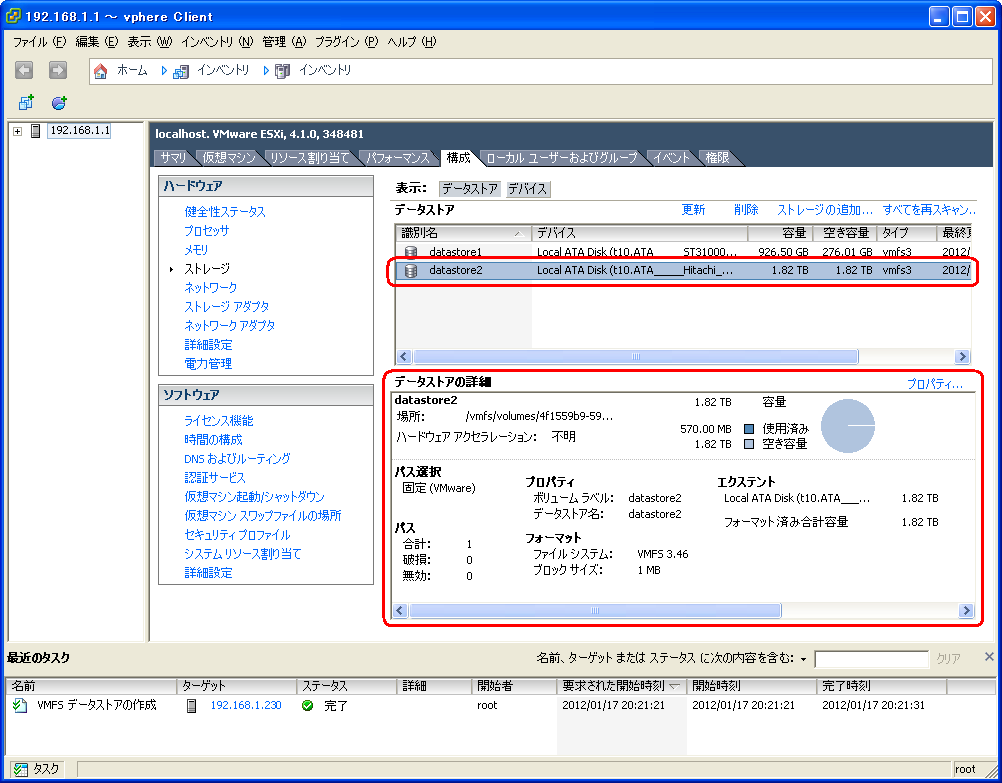Click the back navigation arrow icon

point(25,70)
